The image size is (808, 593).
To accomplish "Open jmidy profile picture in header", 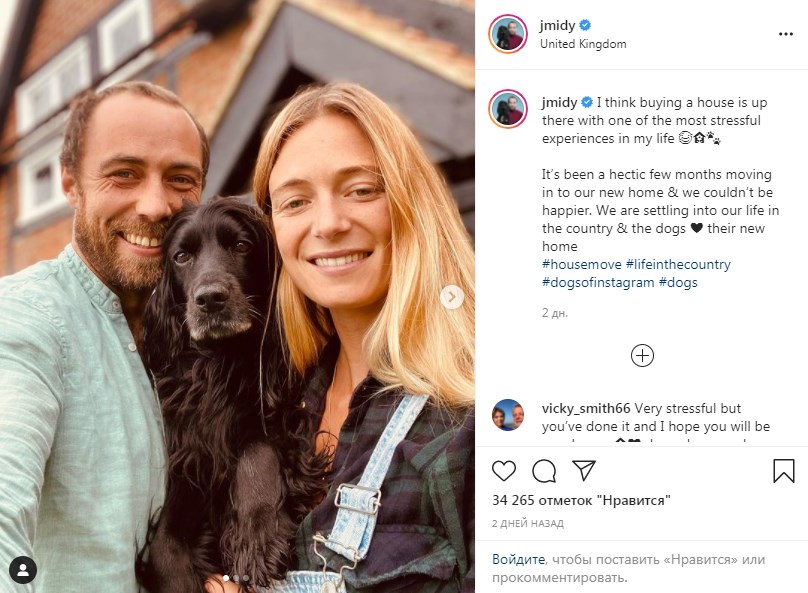I will [508, 34].
